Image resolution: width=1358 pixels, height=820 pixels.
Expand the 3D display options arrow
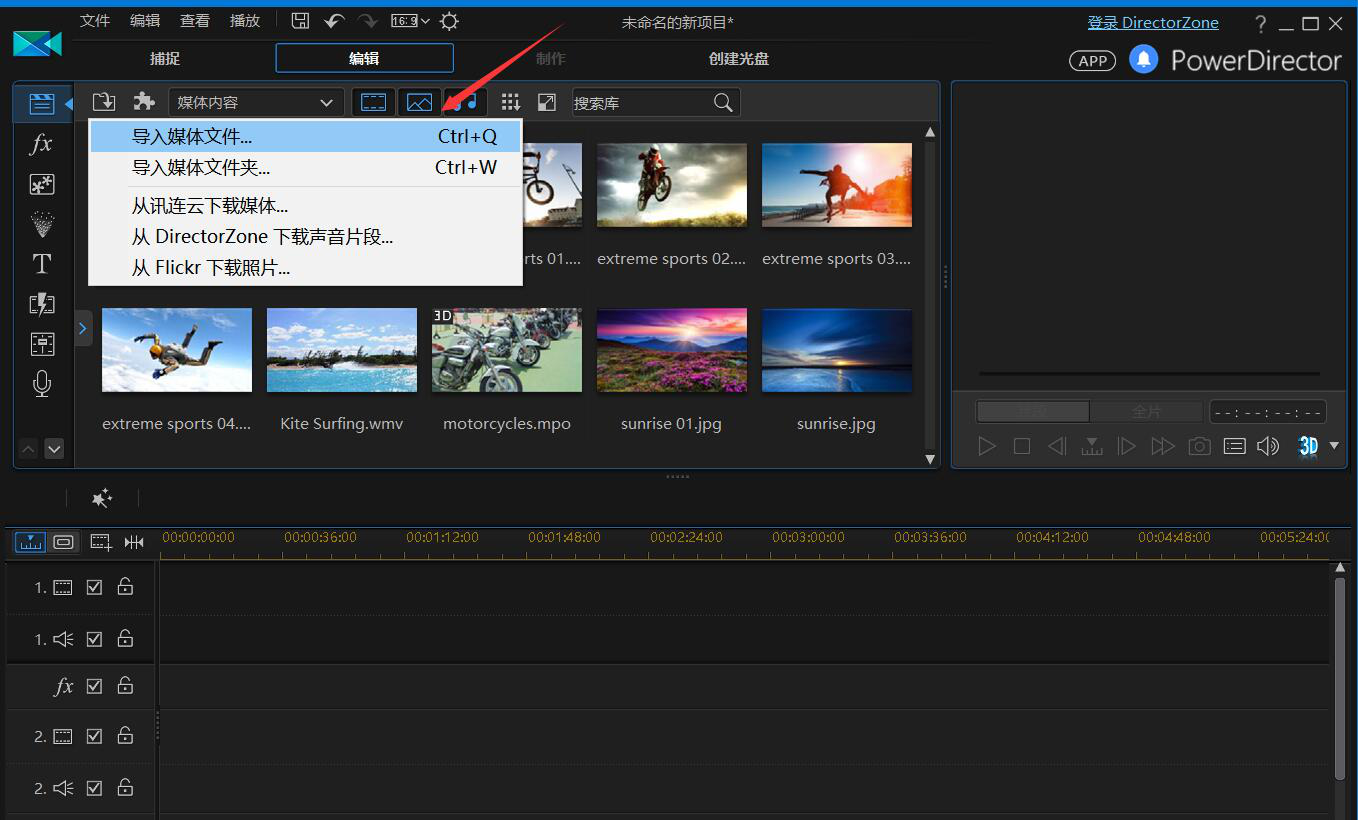click(x=1333, y=446)
